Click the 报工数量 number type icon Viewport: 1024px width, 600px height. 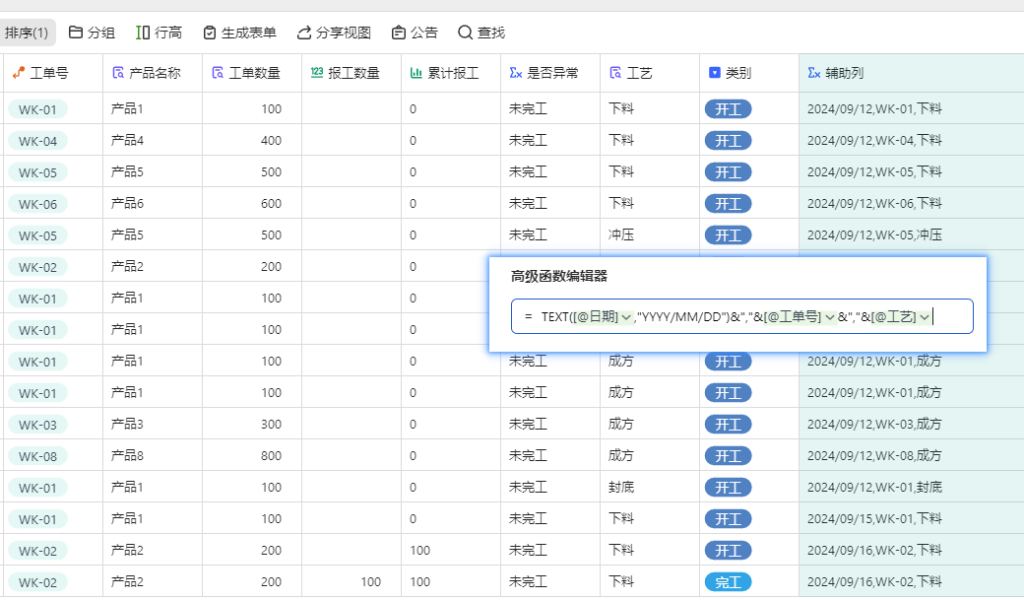point(317,72)
